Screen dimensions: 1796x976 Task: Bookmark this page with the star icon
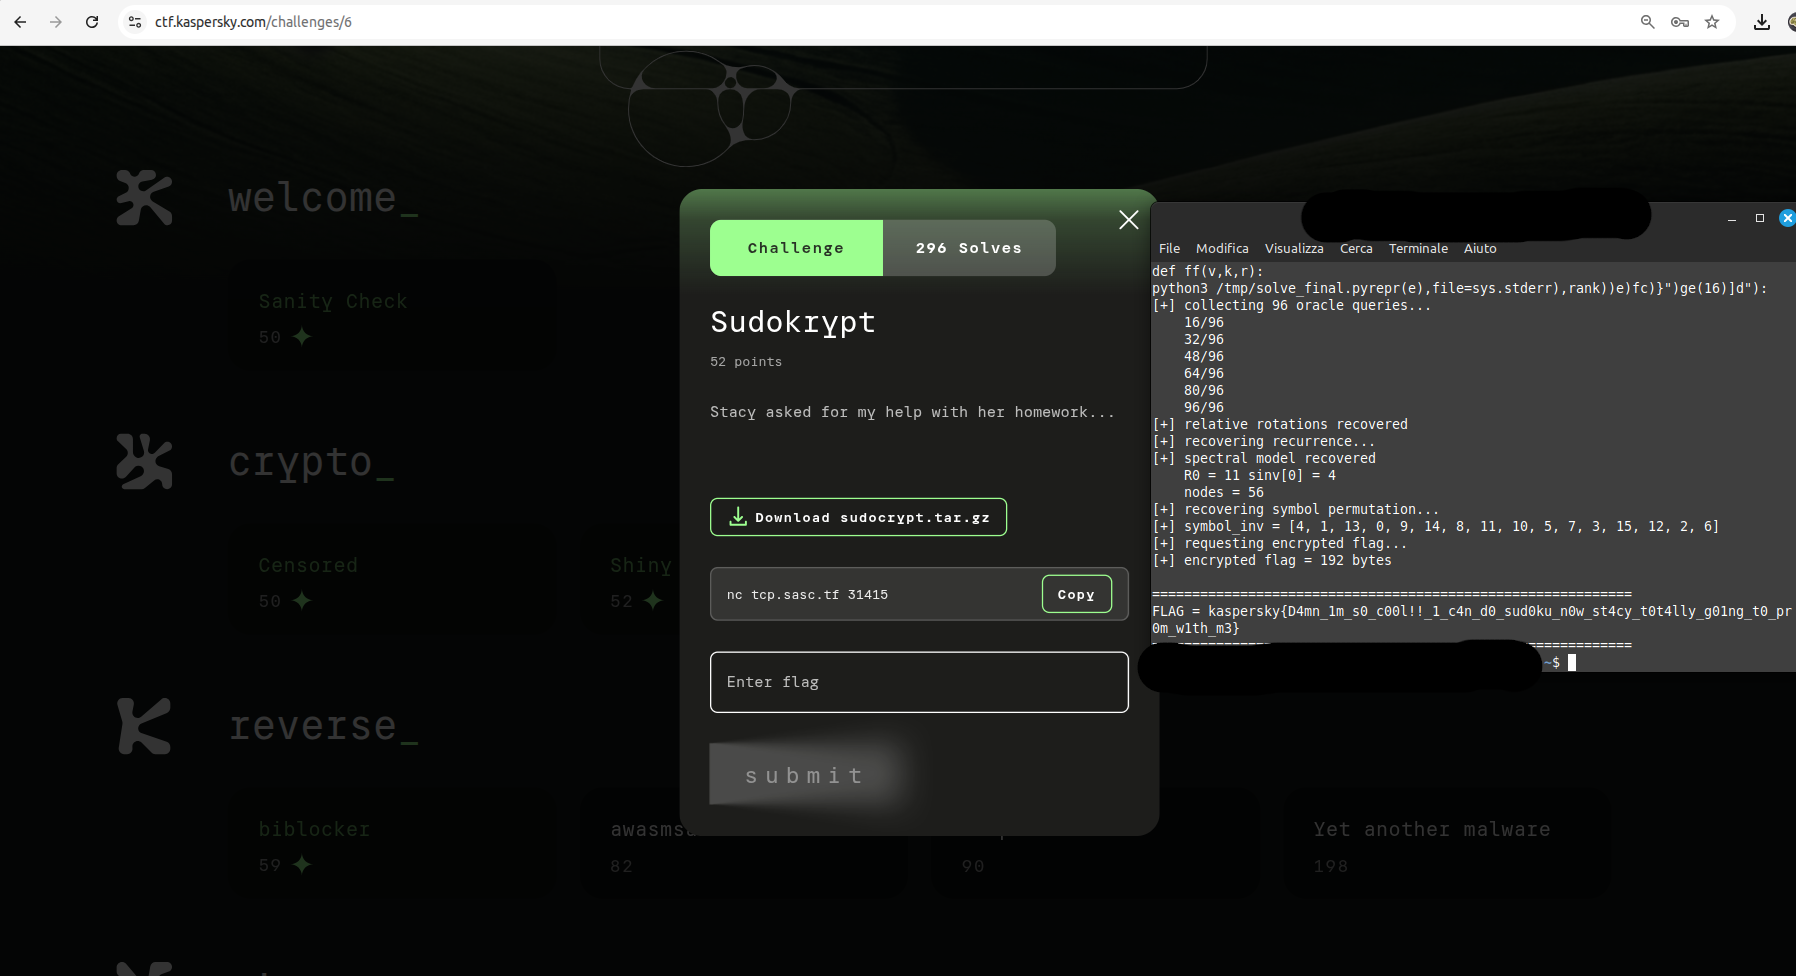[x=1712, y=22]
